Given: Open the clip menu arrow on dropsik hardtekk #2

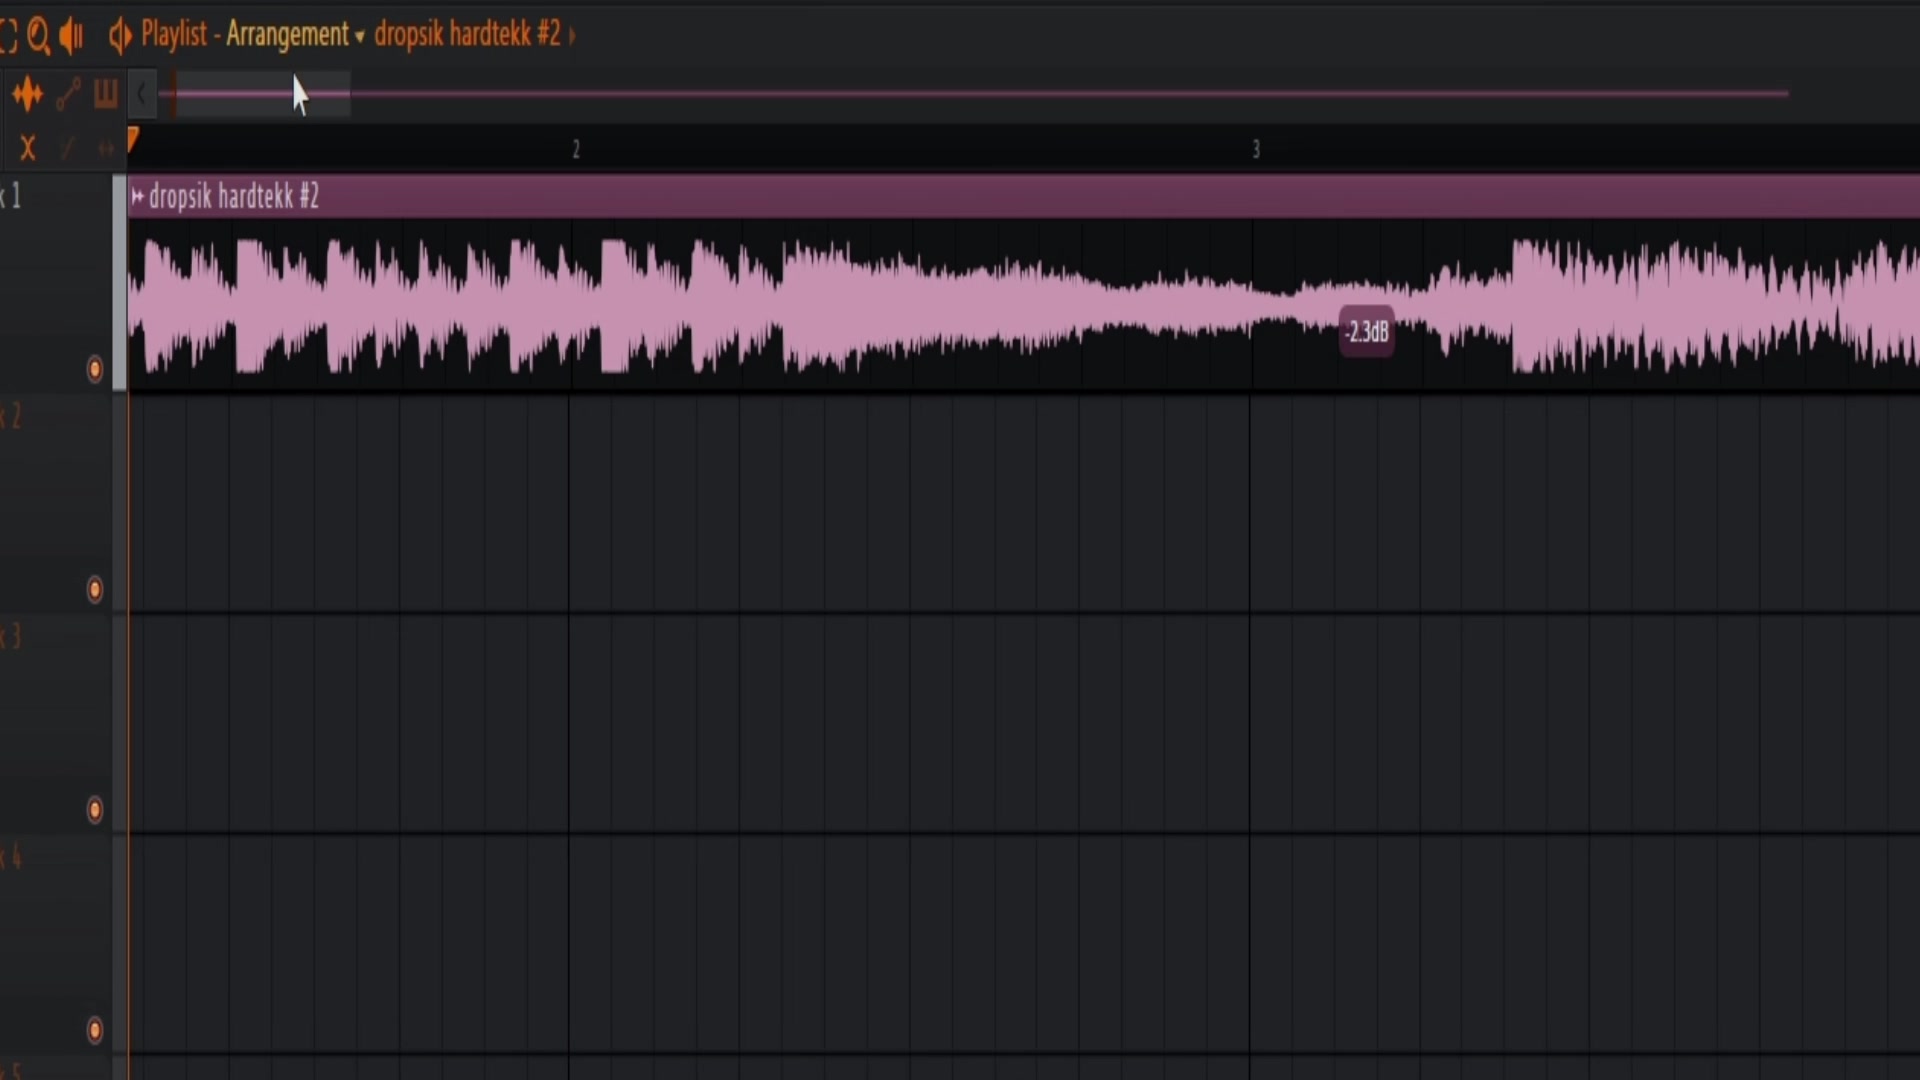Looking at the screenshot, I should pos(138,196).
